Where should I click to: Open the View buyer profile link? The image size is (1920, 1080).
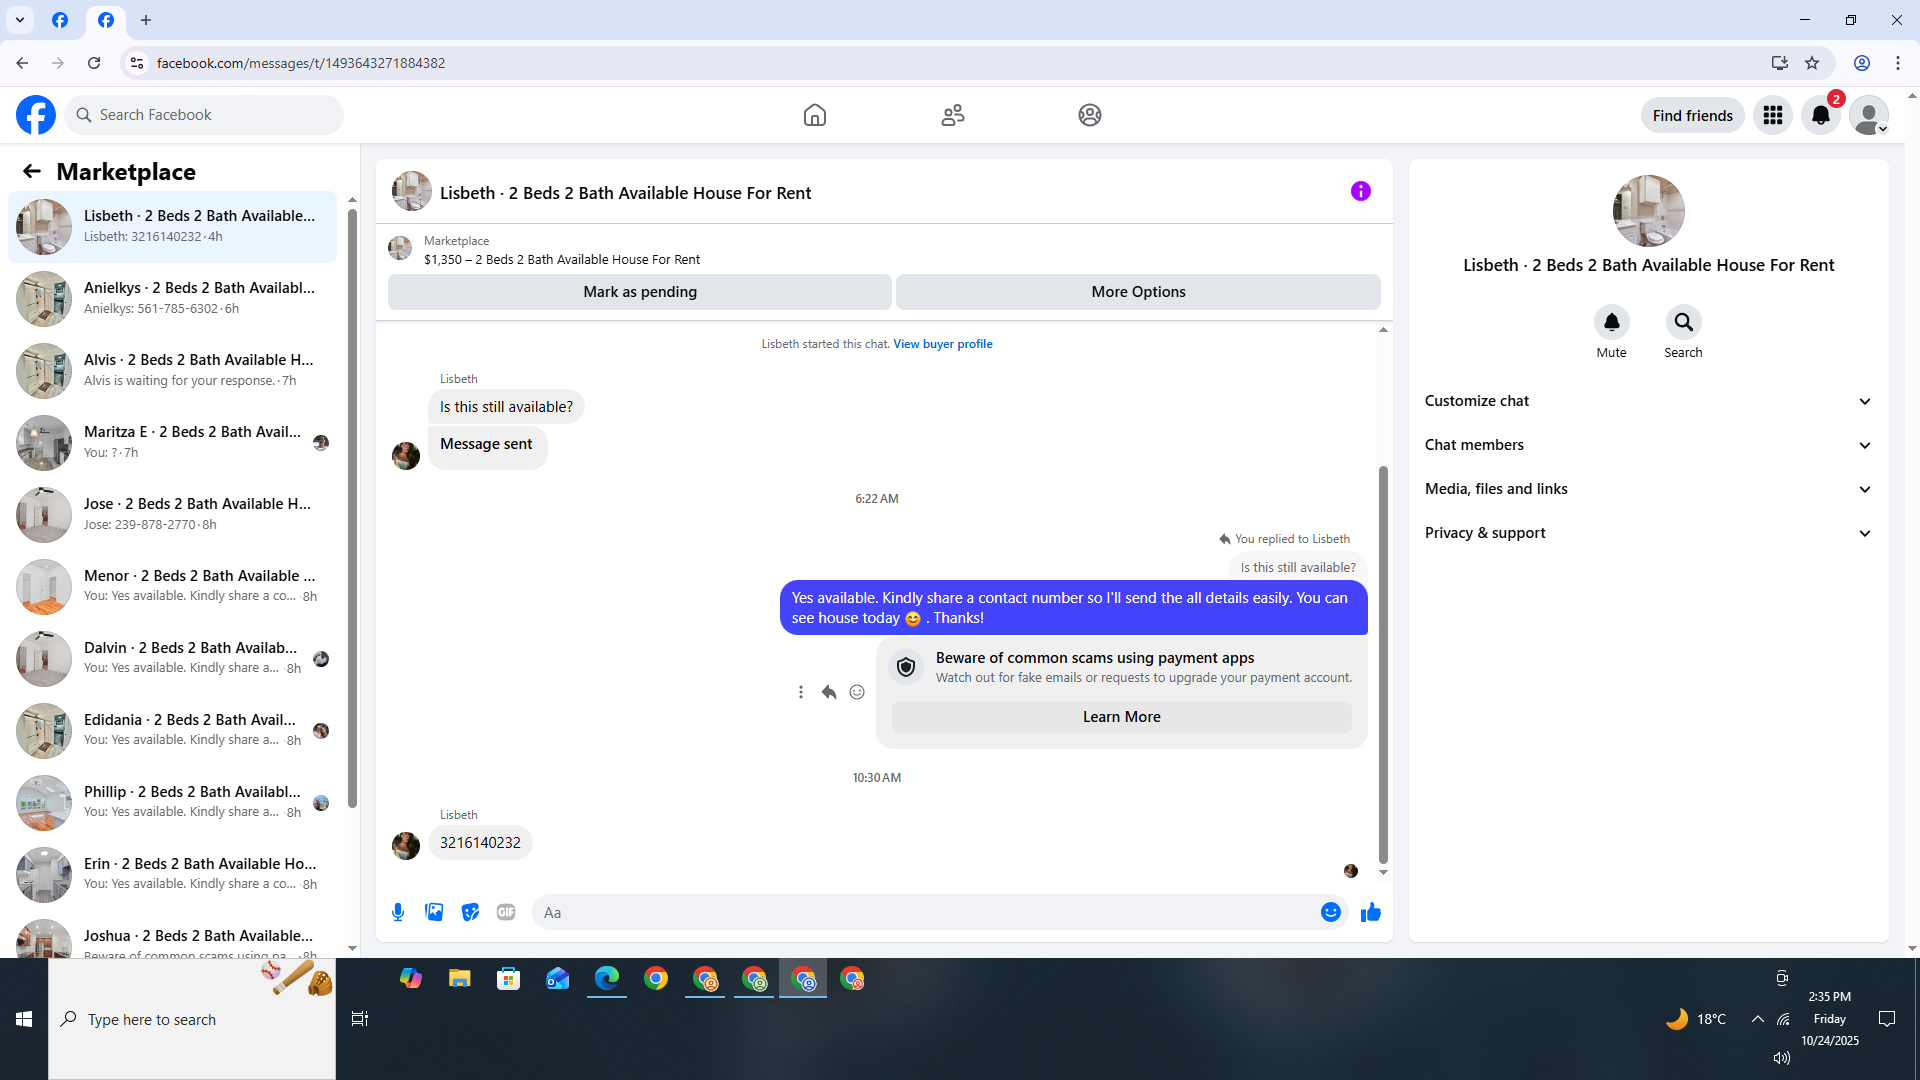[x=942, y=344]
